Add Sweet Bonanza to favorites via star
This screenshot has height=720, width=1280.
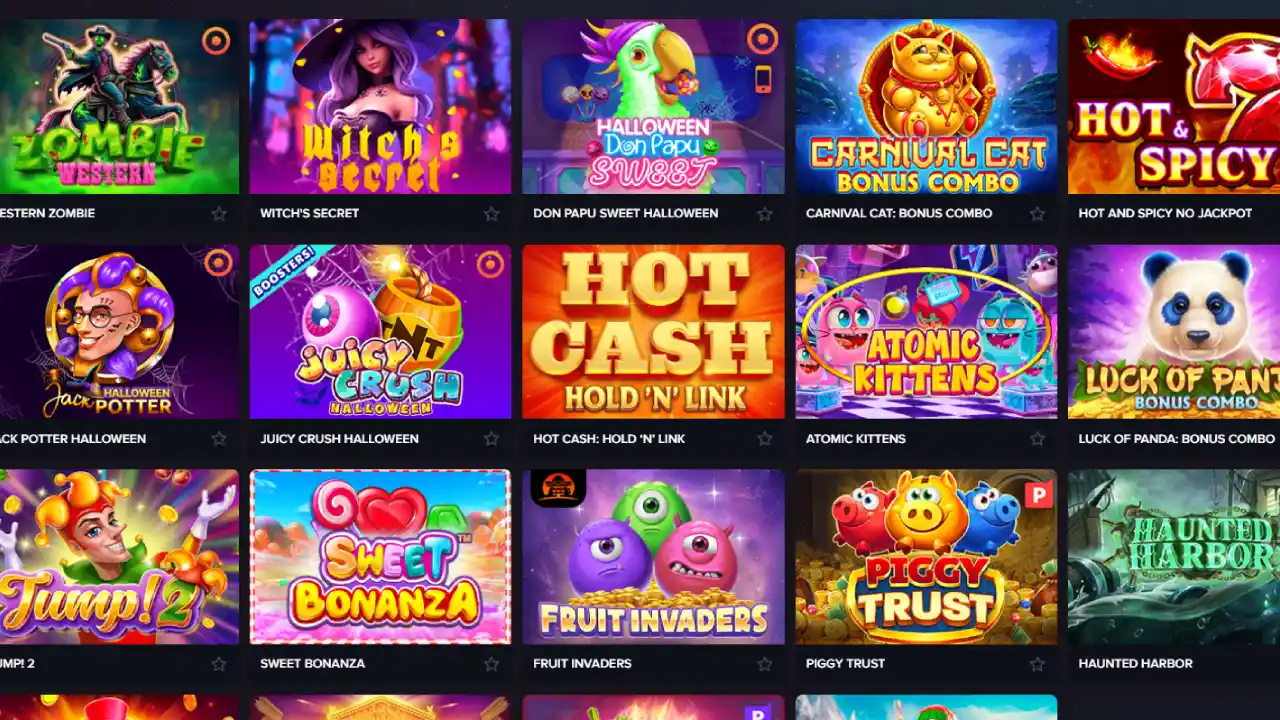pyautogui.click(x=491, y=663)
